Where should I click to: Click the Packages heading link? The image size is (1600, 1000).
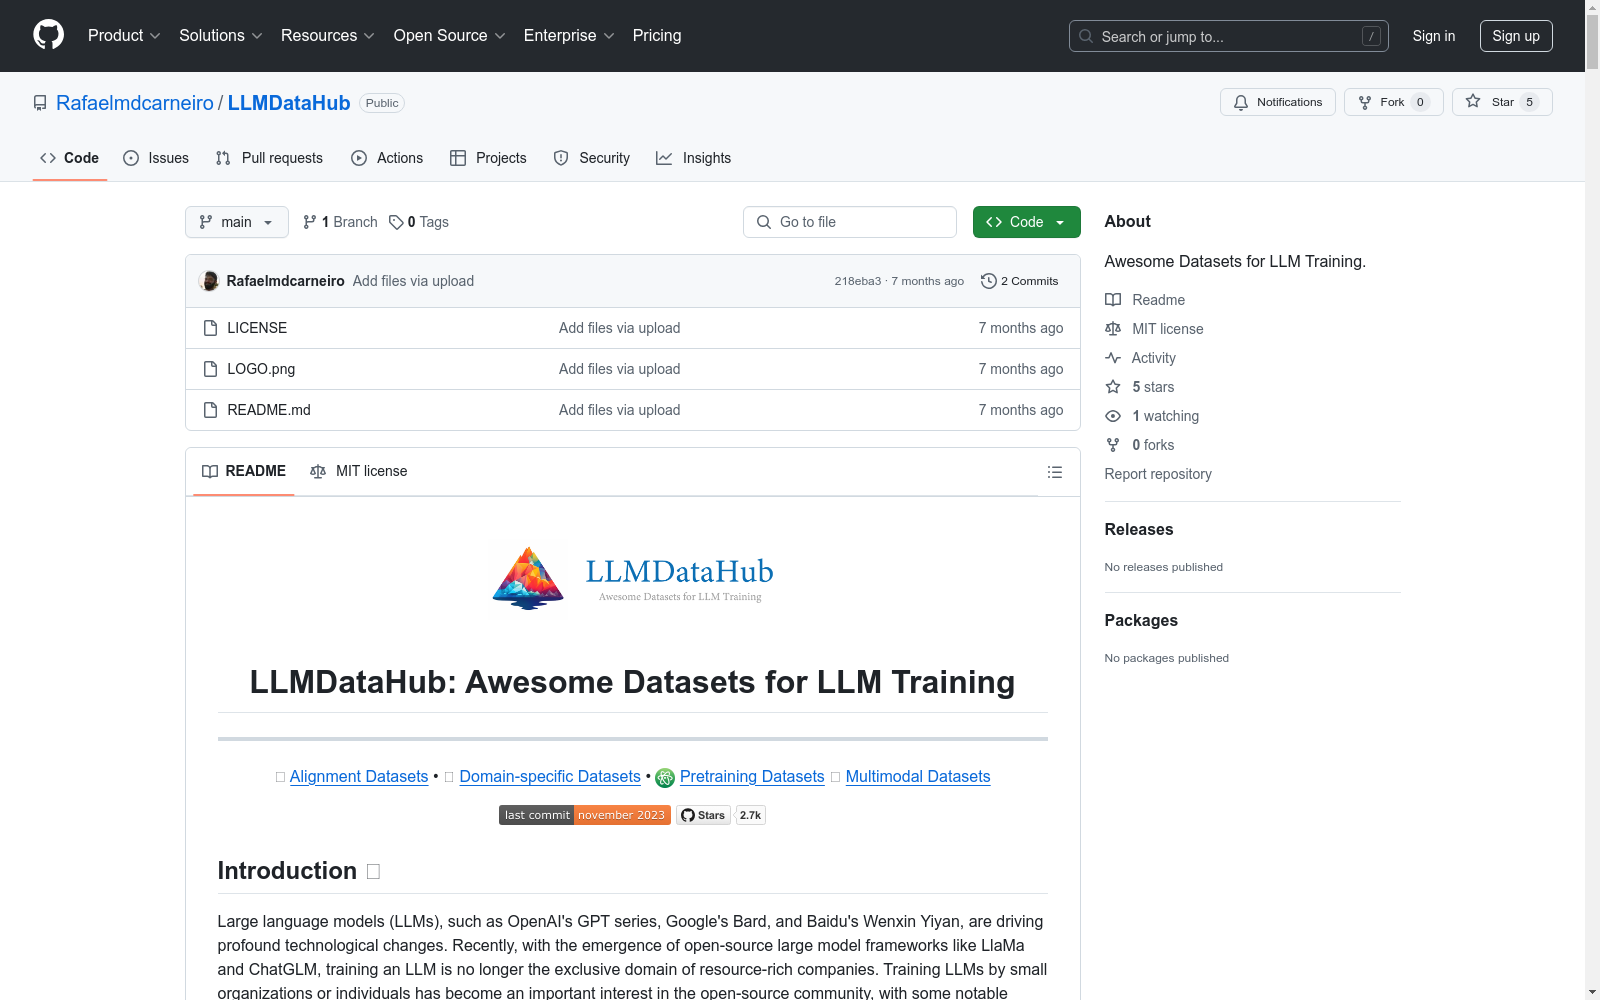click(x=1141, y=621)
